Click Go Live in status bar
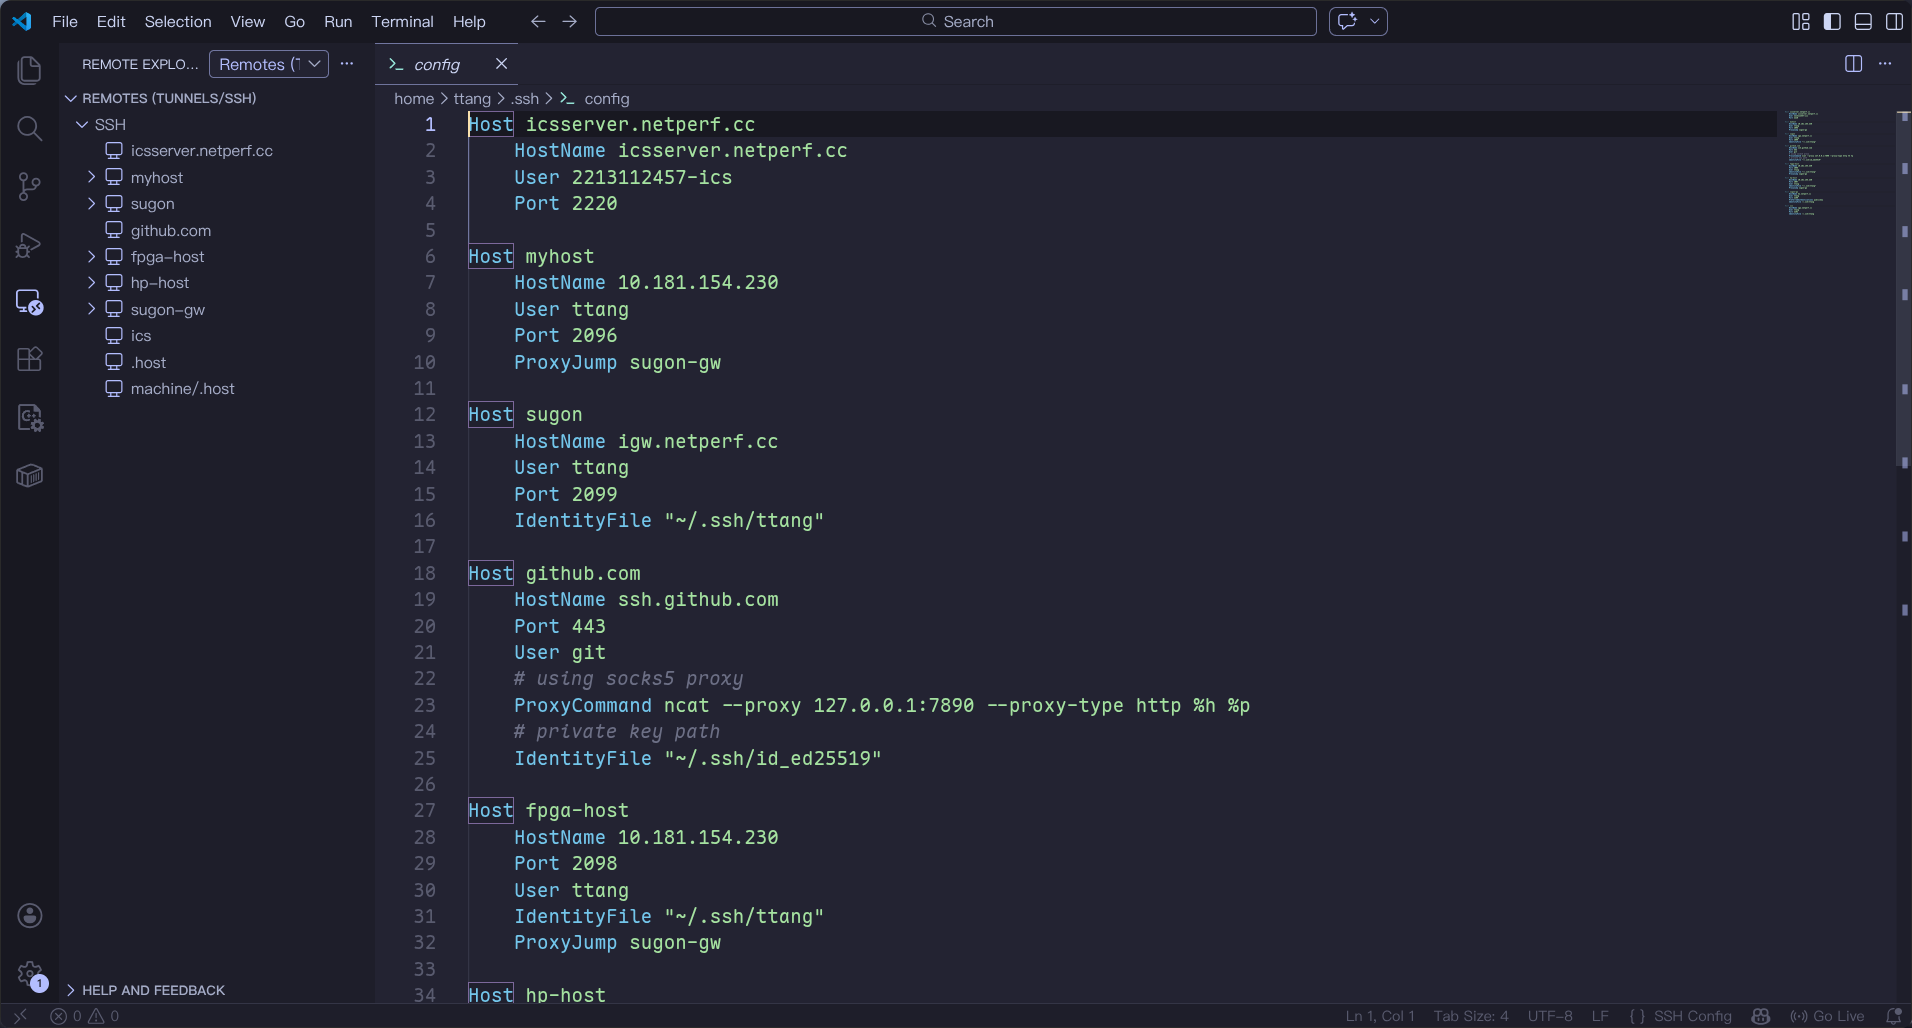 [x=1828, y=1016]
